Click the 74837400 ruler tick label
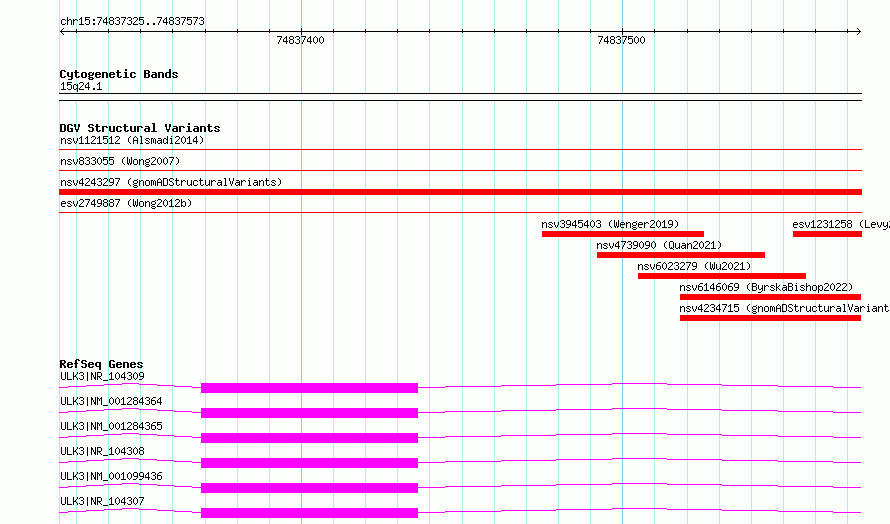 (300, 40)
